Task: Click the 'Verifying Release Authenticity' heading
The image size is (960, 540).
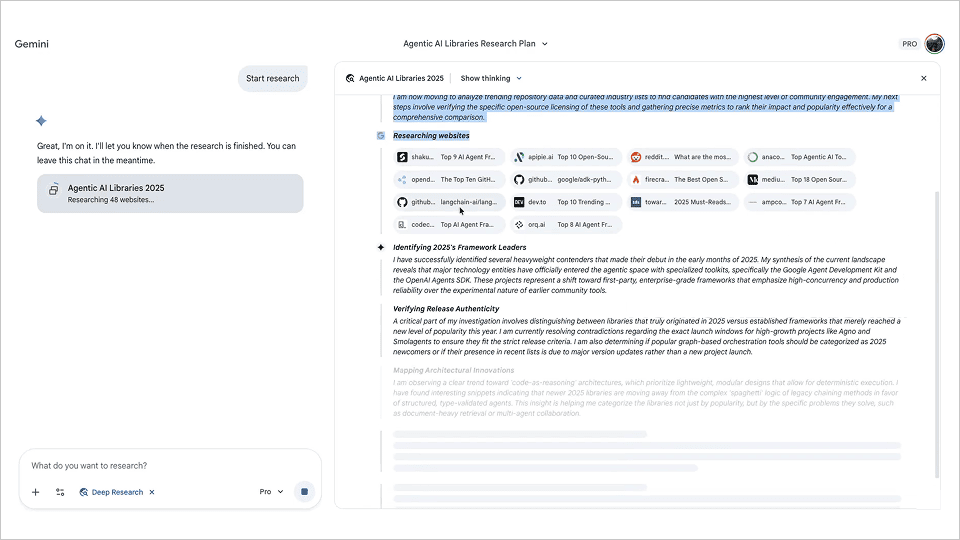Action: pos(446,309)
